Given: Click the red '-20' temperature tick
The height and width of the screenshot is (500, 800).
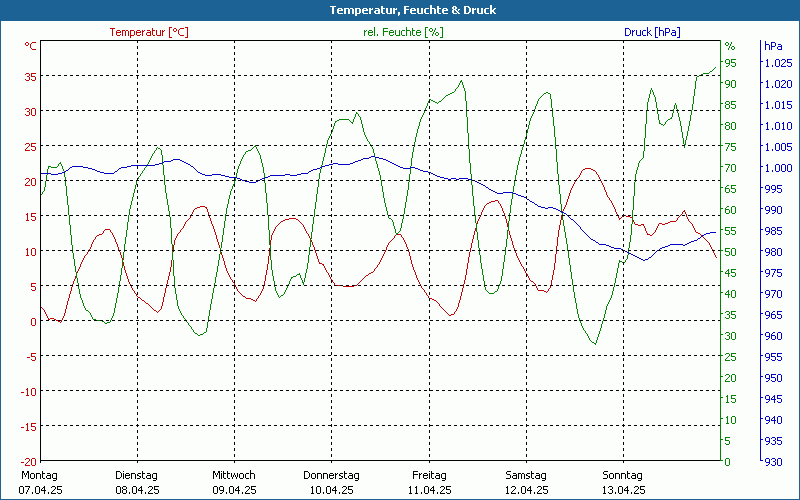Looking at the screenshot, I should pos(29,462).
